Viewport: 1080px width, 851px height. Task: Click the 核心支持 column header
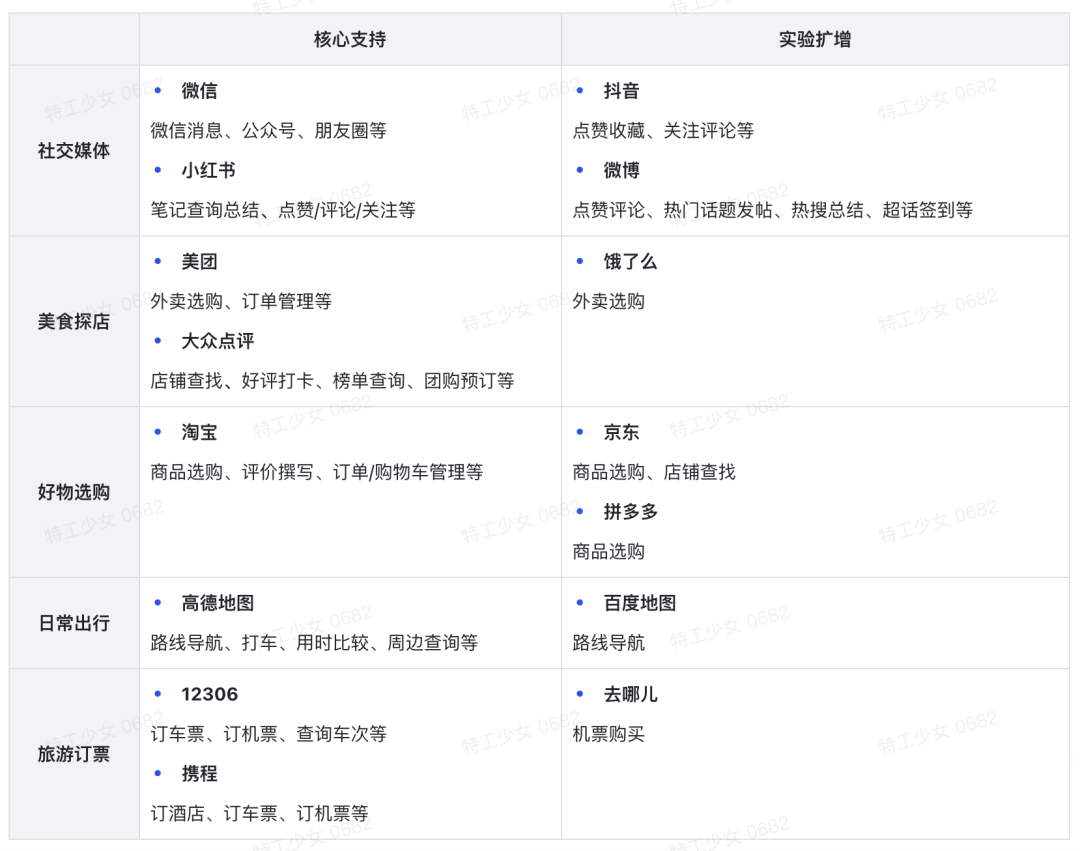click(x=350, y=39)
